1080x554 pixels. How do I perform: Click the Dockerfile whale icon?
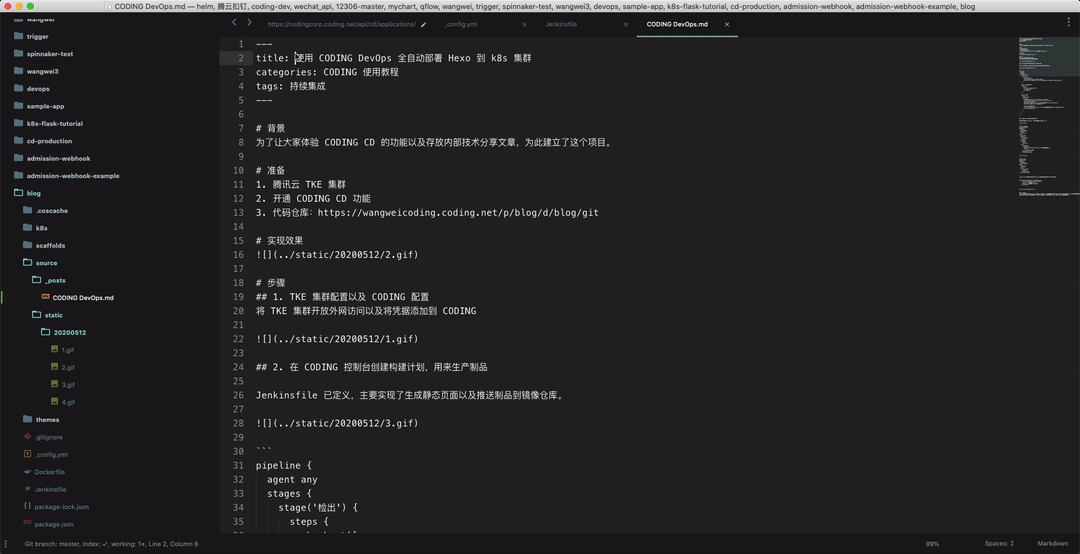(x=28, y=471)
